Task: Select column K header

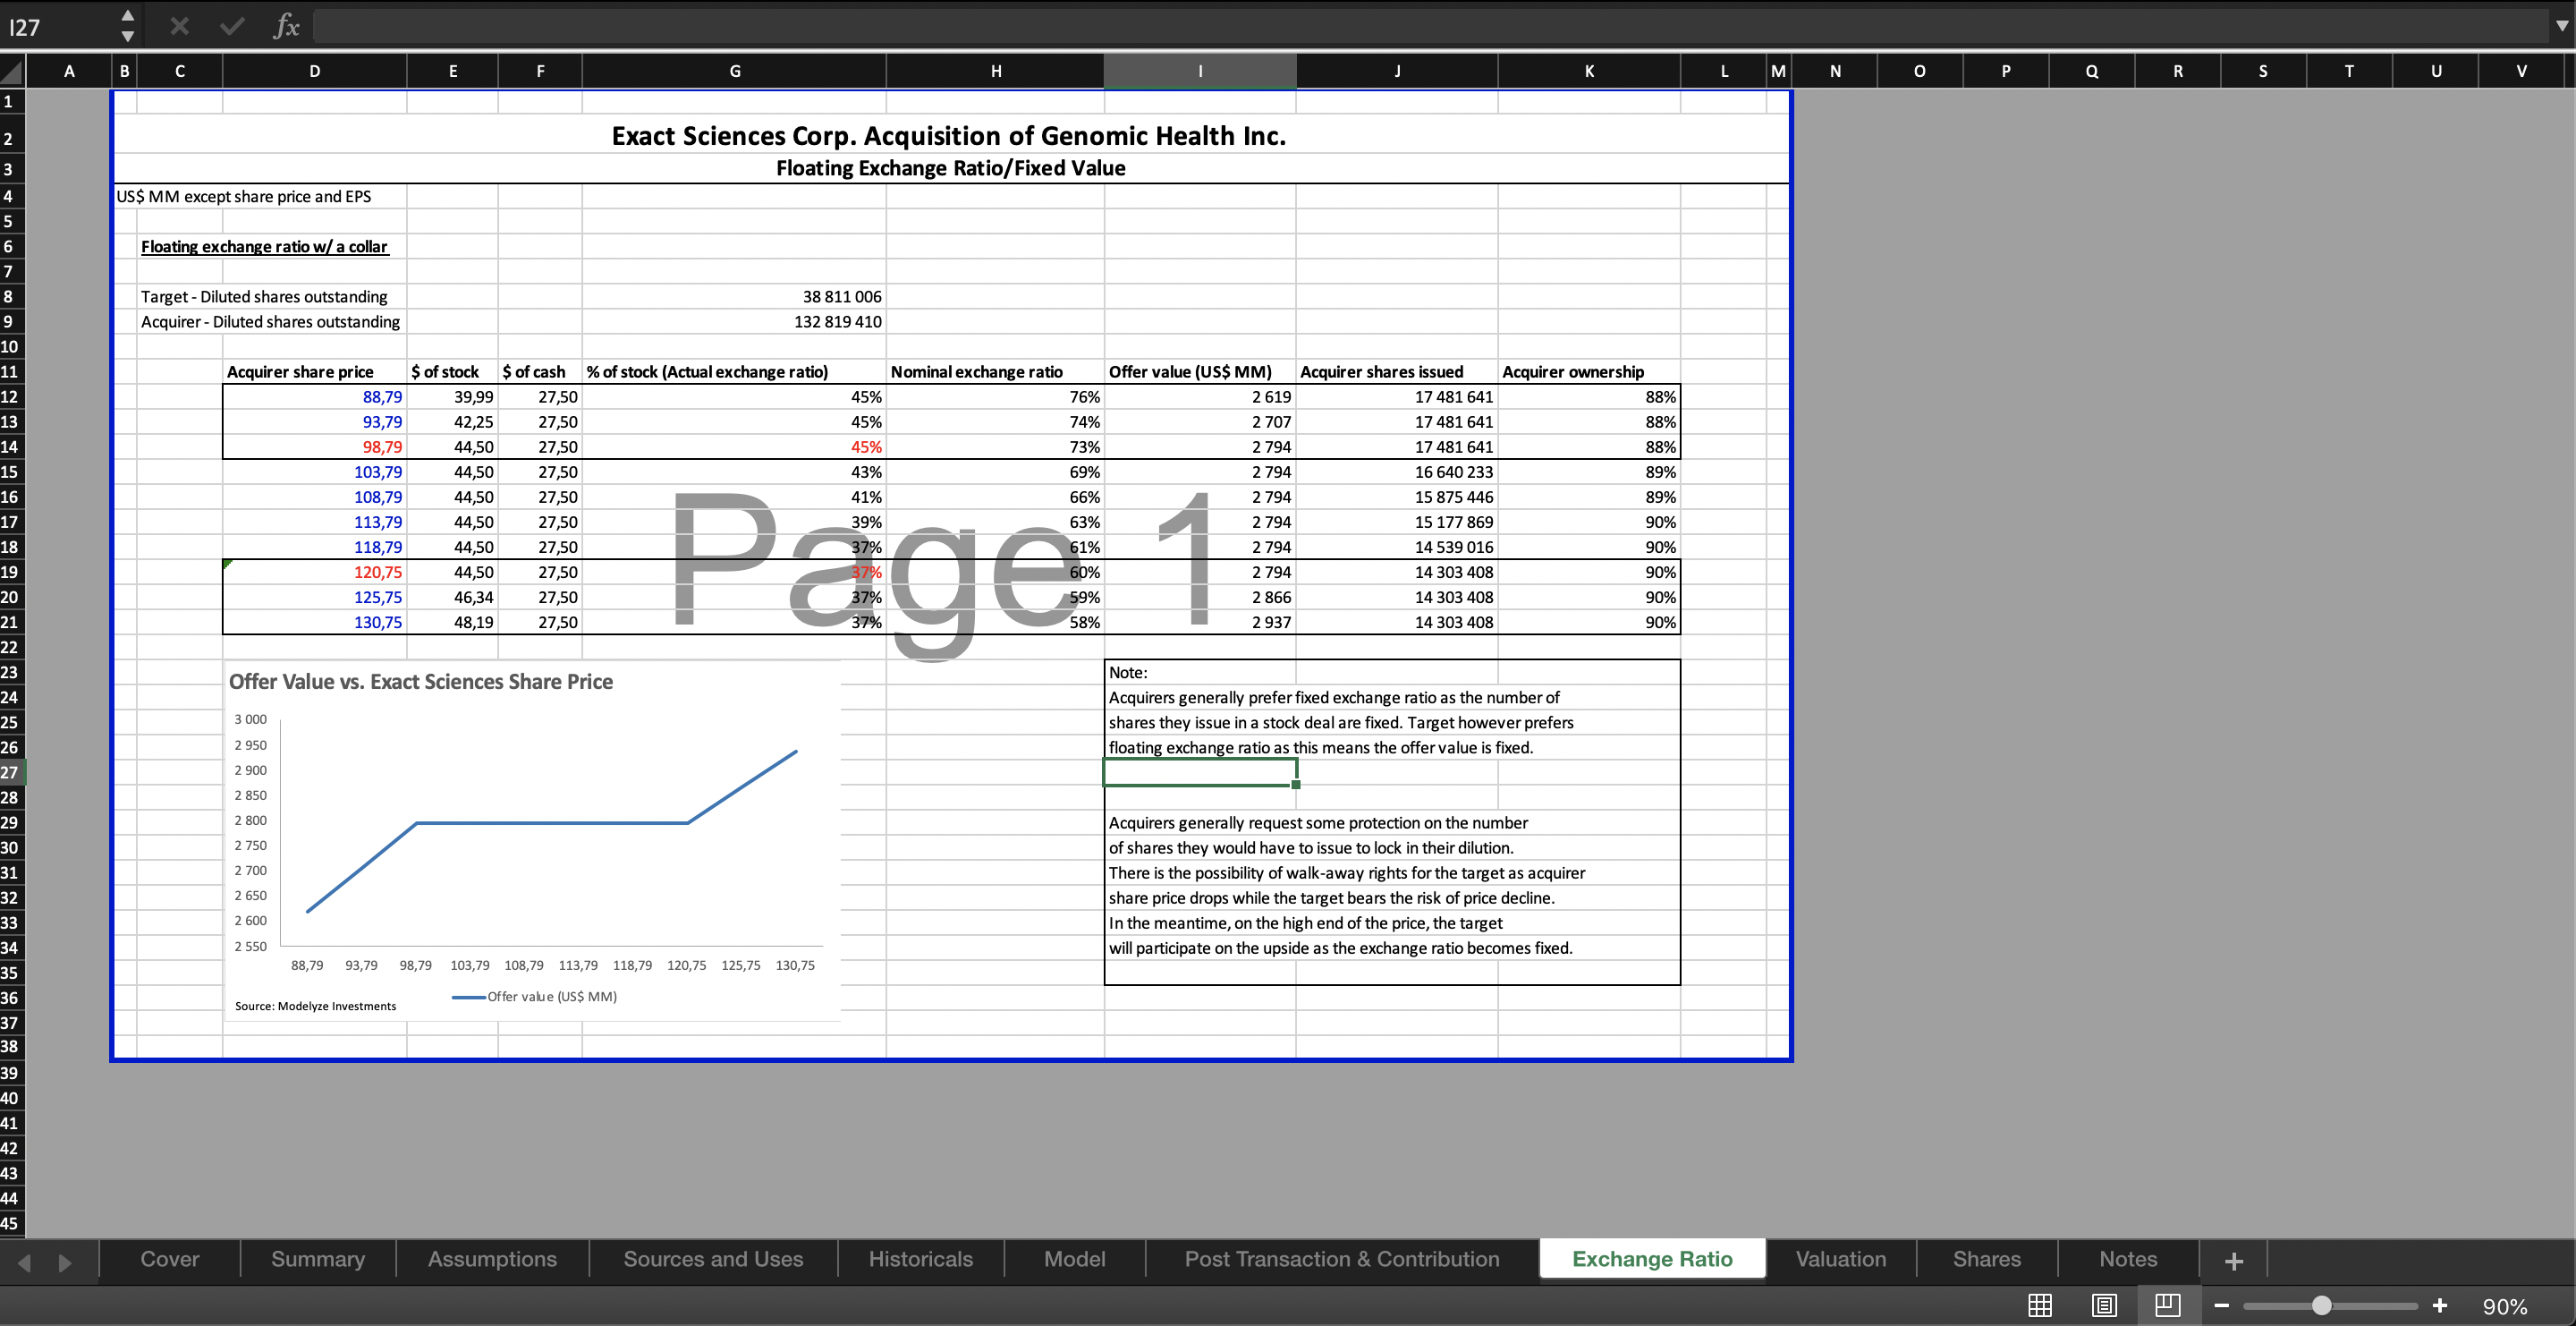Action: click(1589, 71)
